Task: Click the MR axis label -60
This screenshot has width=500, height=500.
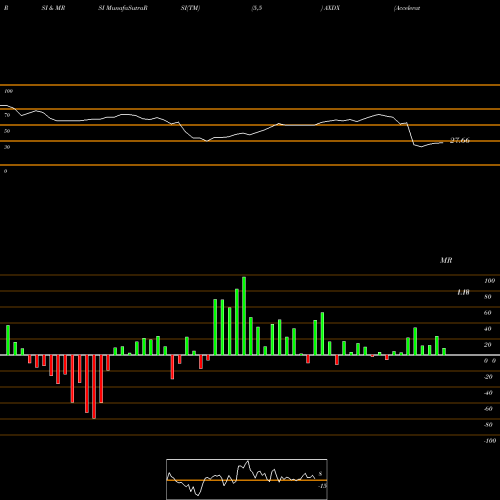Action: [488, 409]
